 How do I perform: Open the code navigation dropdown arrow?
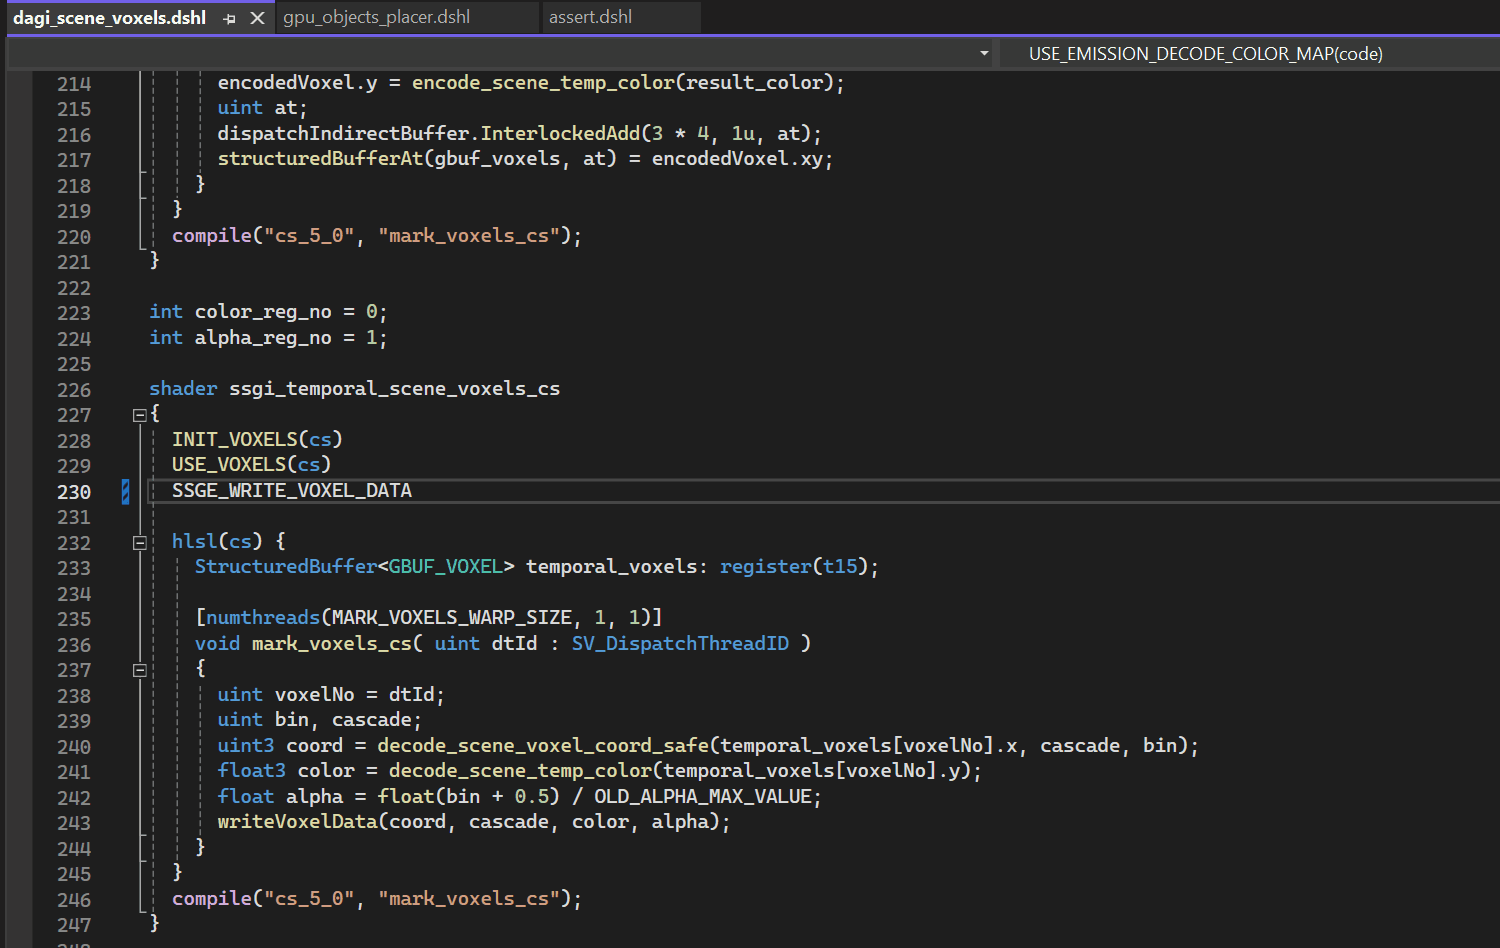click(983, 53)
